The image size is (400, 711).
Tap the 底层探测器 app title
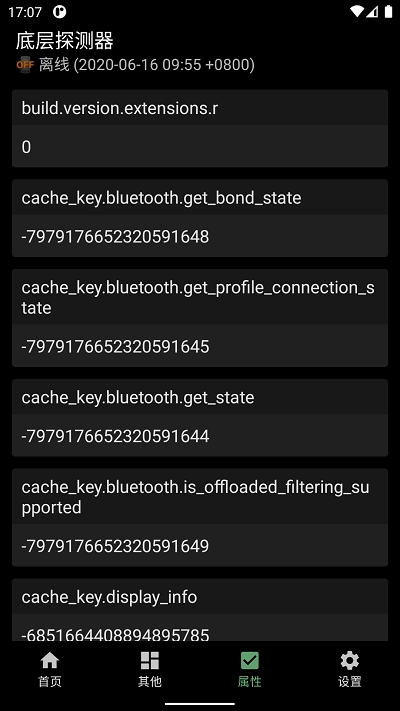coord(64,41)
